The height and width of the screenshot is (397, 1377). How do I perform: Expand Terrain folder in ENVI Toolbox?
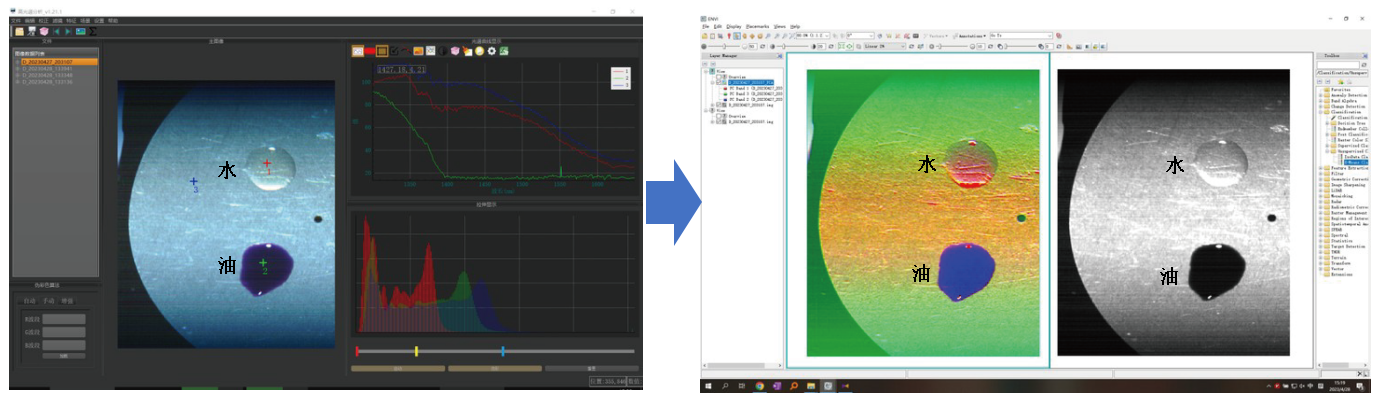[1320, 257]
